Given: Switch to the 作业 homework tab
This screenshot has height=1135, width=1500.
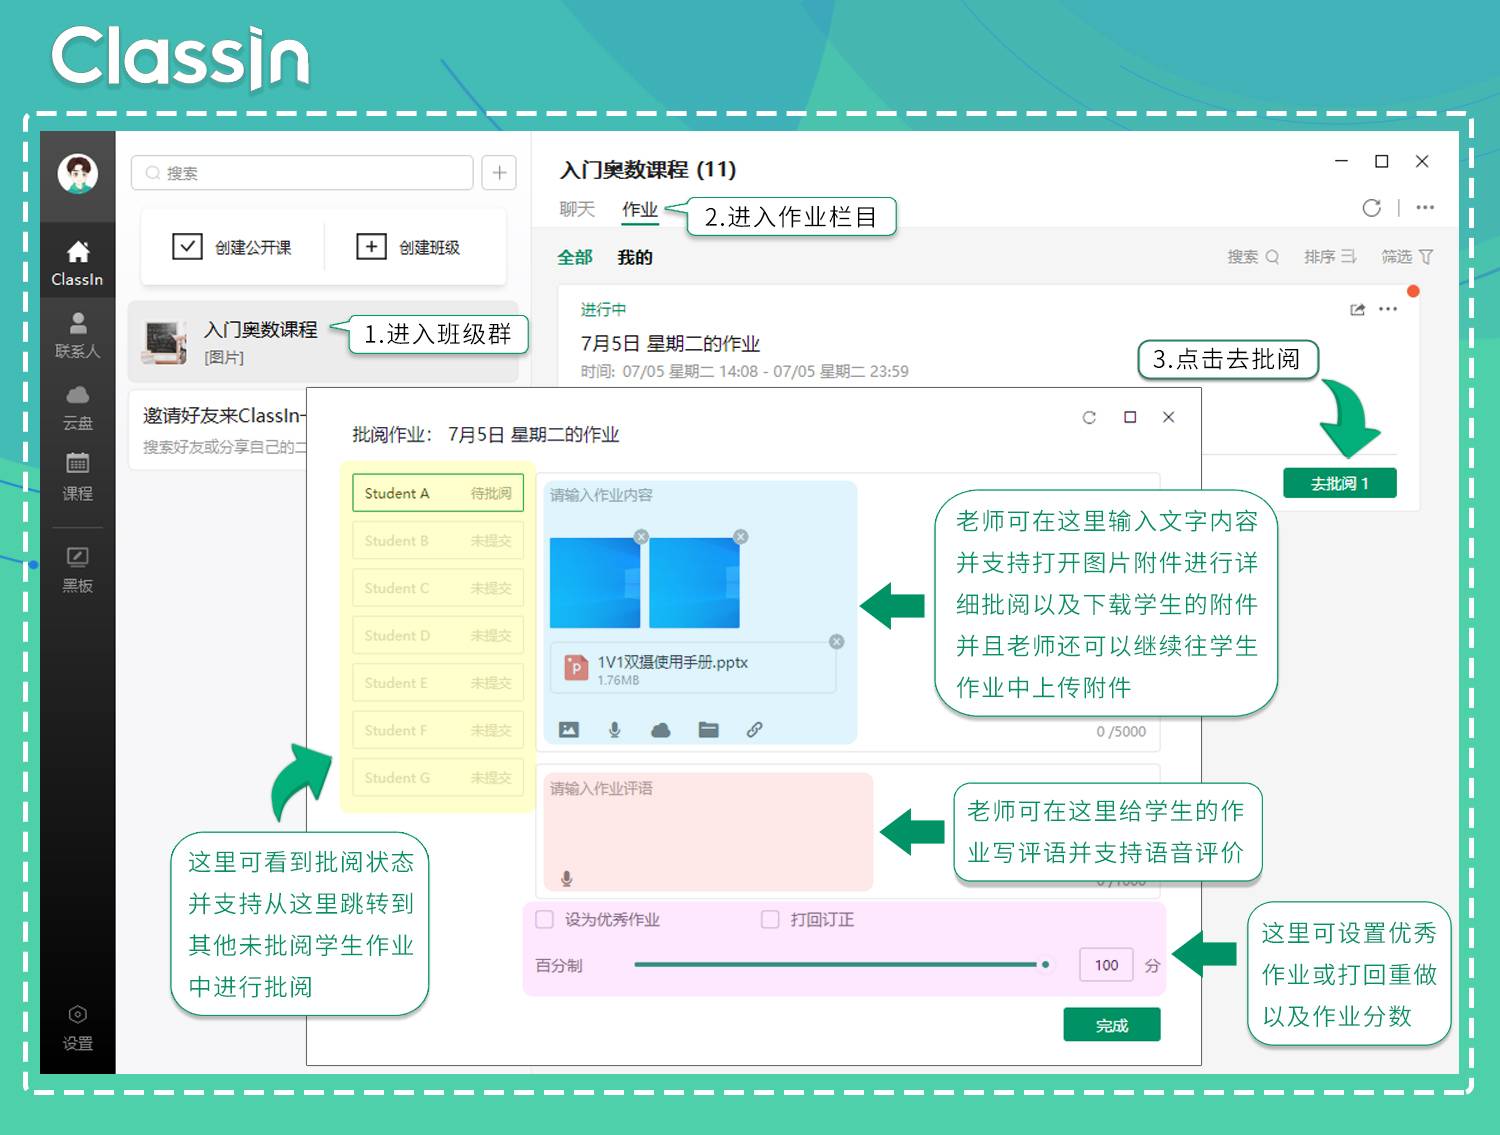Looking at the screenshot, I should pos(640,209).
